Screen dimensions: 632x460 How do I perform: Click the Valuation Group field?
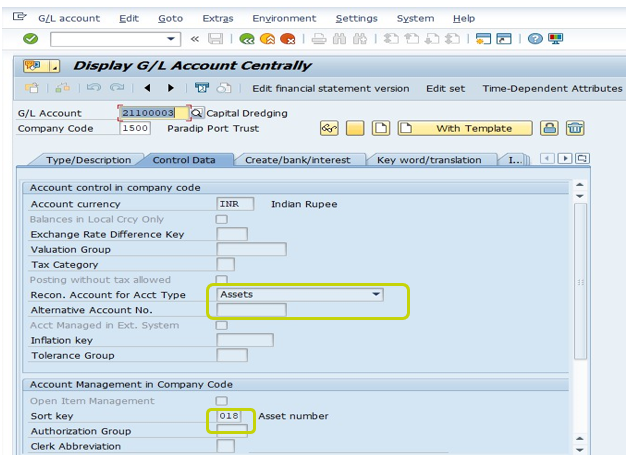252,249
